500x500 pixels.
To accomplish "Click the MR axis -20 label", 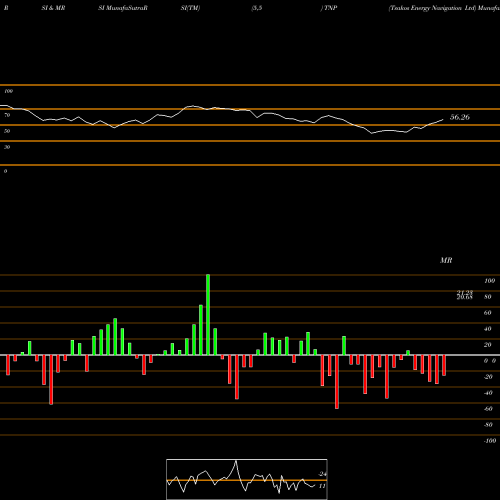I will click(x=488, y=377).
